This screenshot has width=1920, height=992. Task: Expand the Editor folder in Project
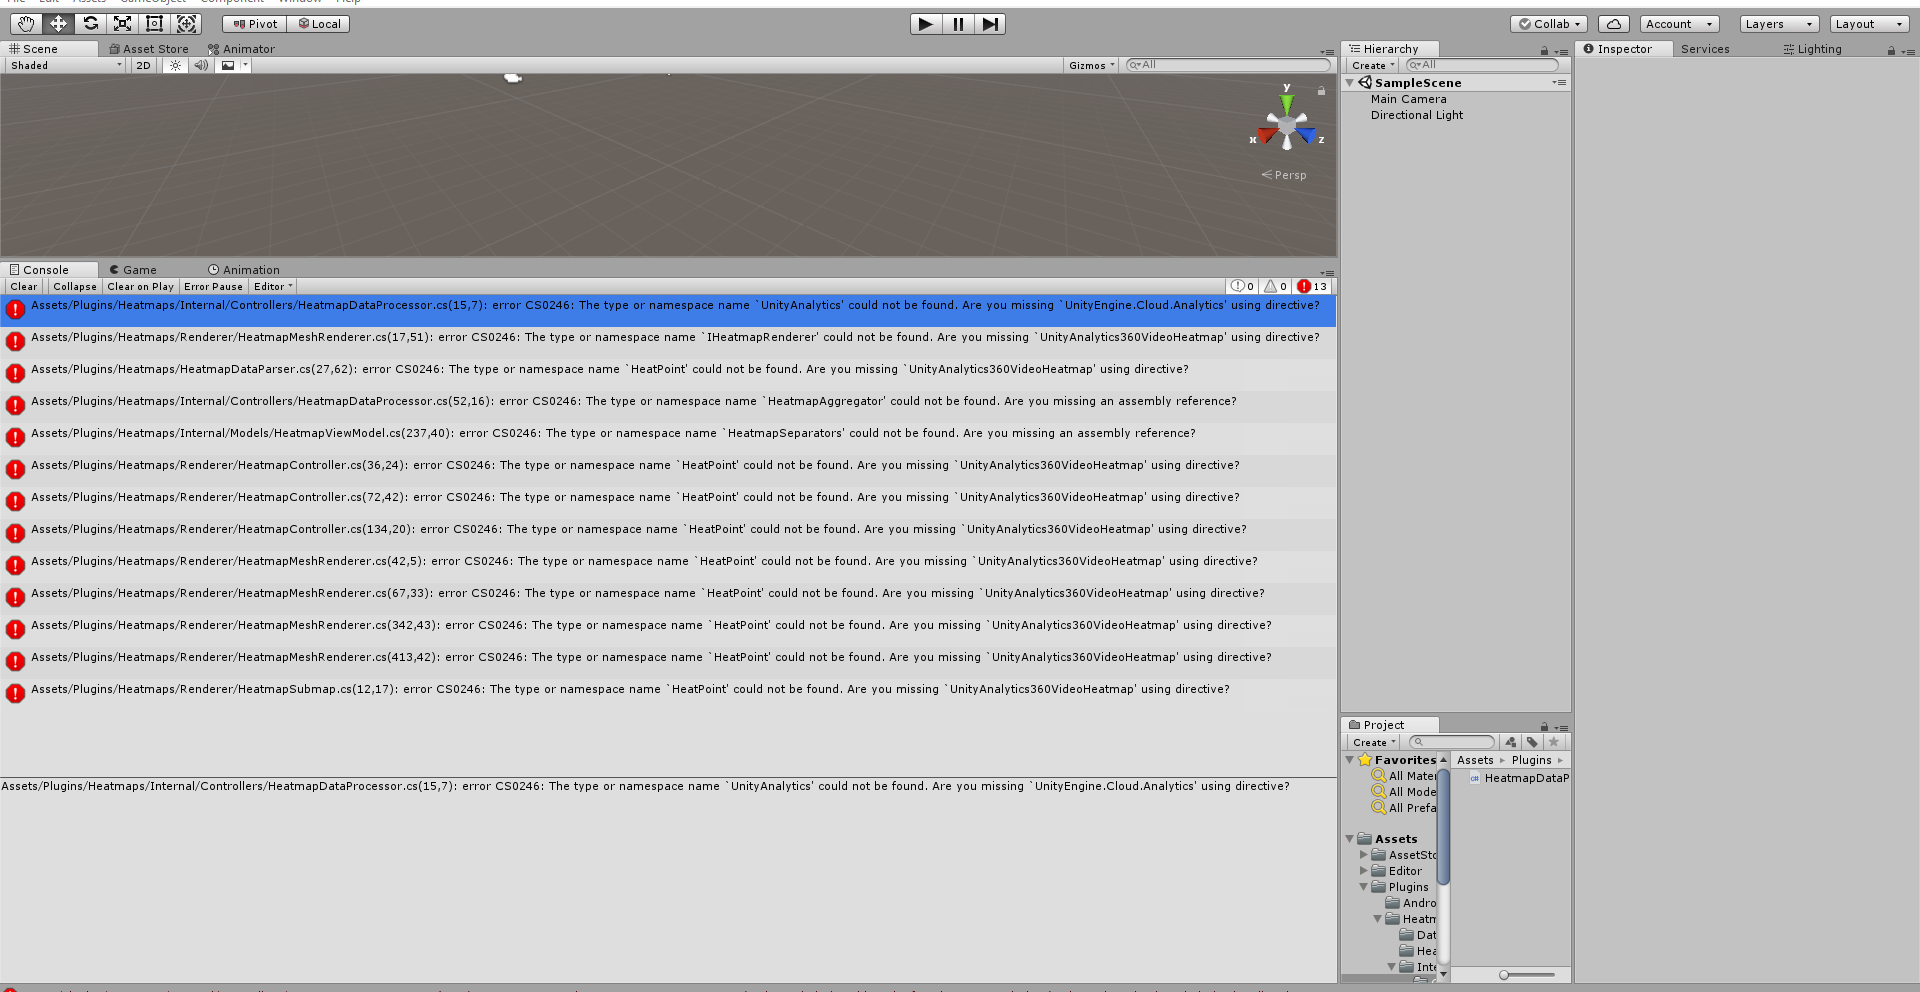(x=1364, y=870)
